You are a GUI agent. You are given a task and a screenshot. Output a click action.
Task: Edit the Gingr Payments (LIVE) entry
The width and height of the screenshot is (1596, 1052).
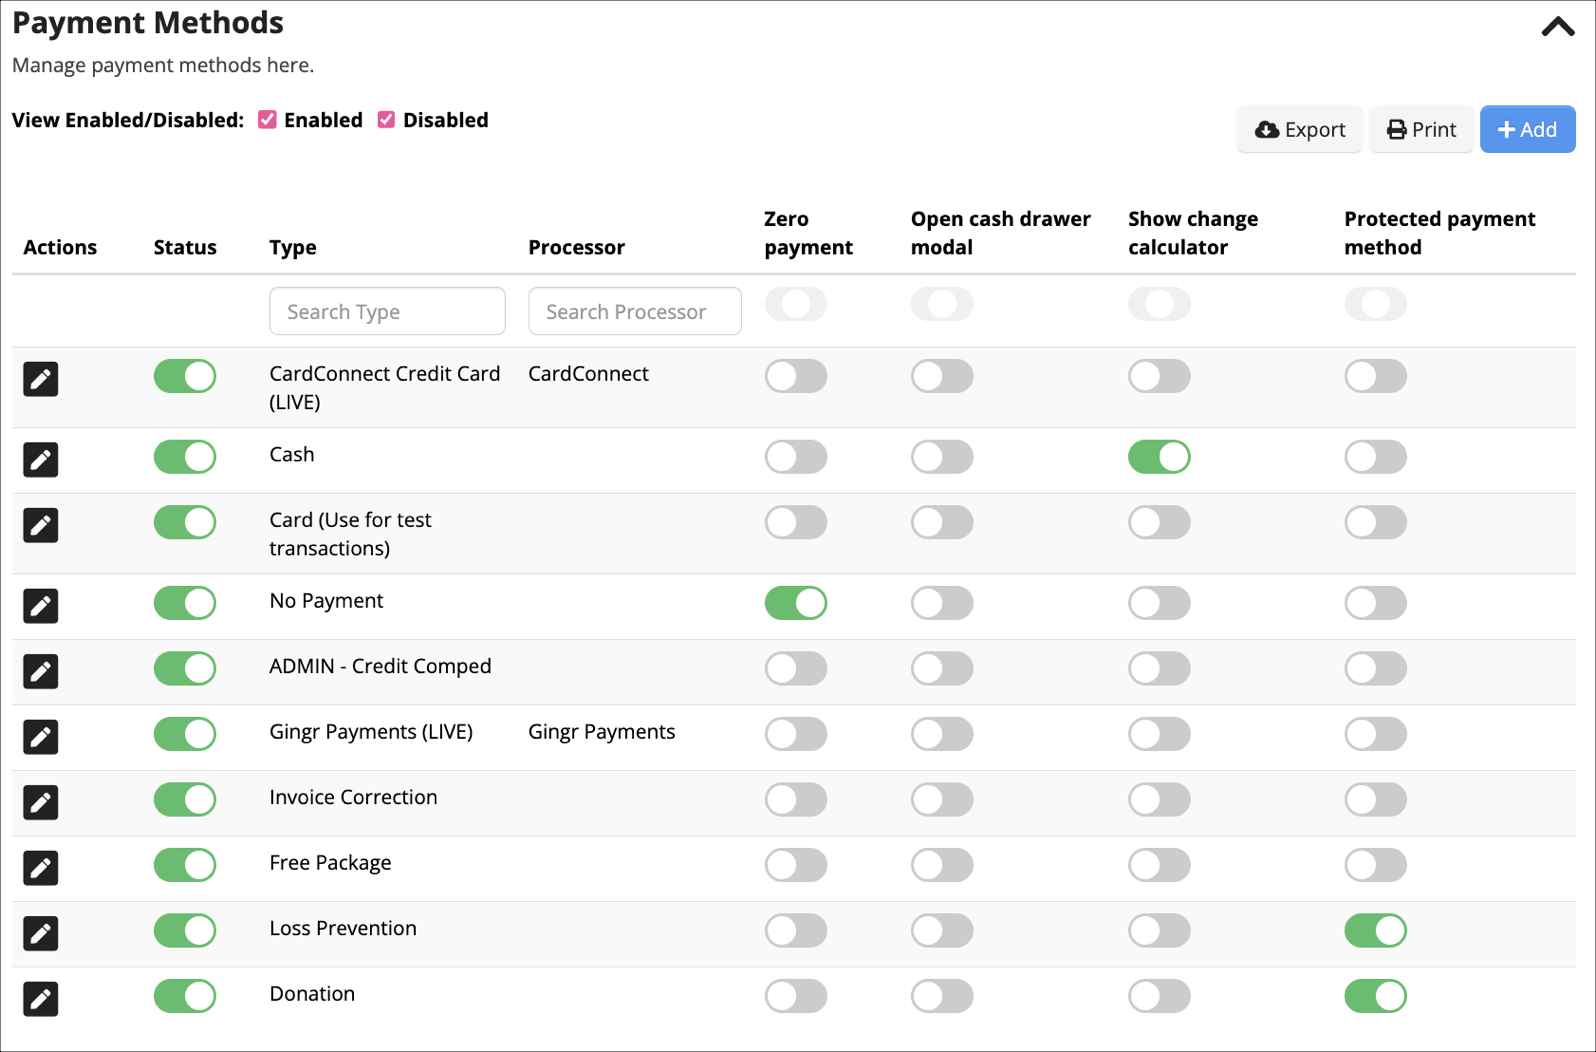[x=41, y=737]
